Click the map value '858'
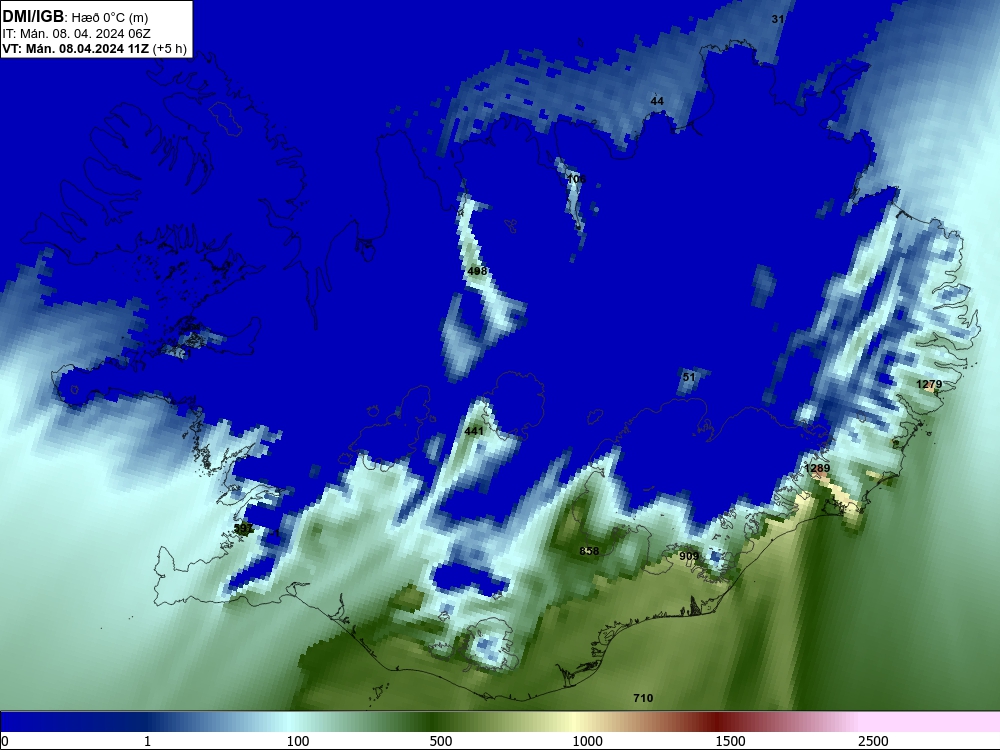Viewport: 1000px width, 750px height. [589, 551]
